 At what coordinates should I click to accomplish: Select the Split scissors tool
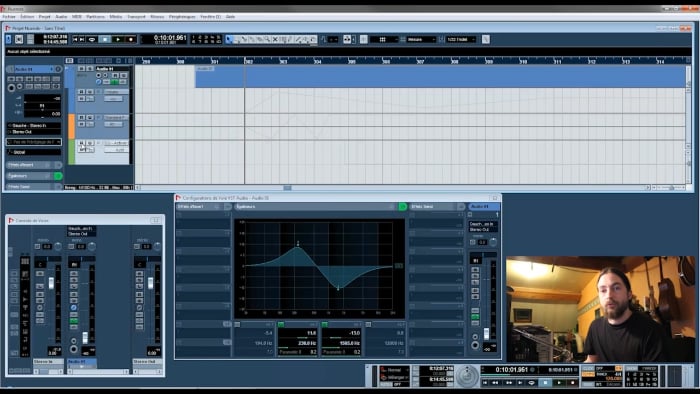point(245,39)
